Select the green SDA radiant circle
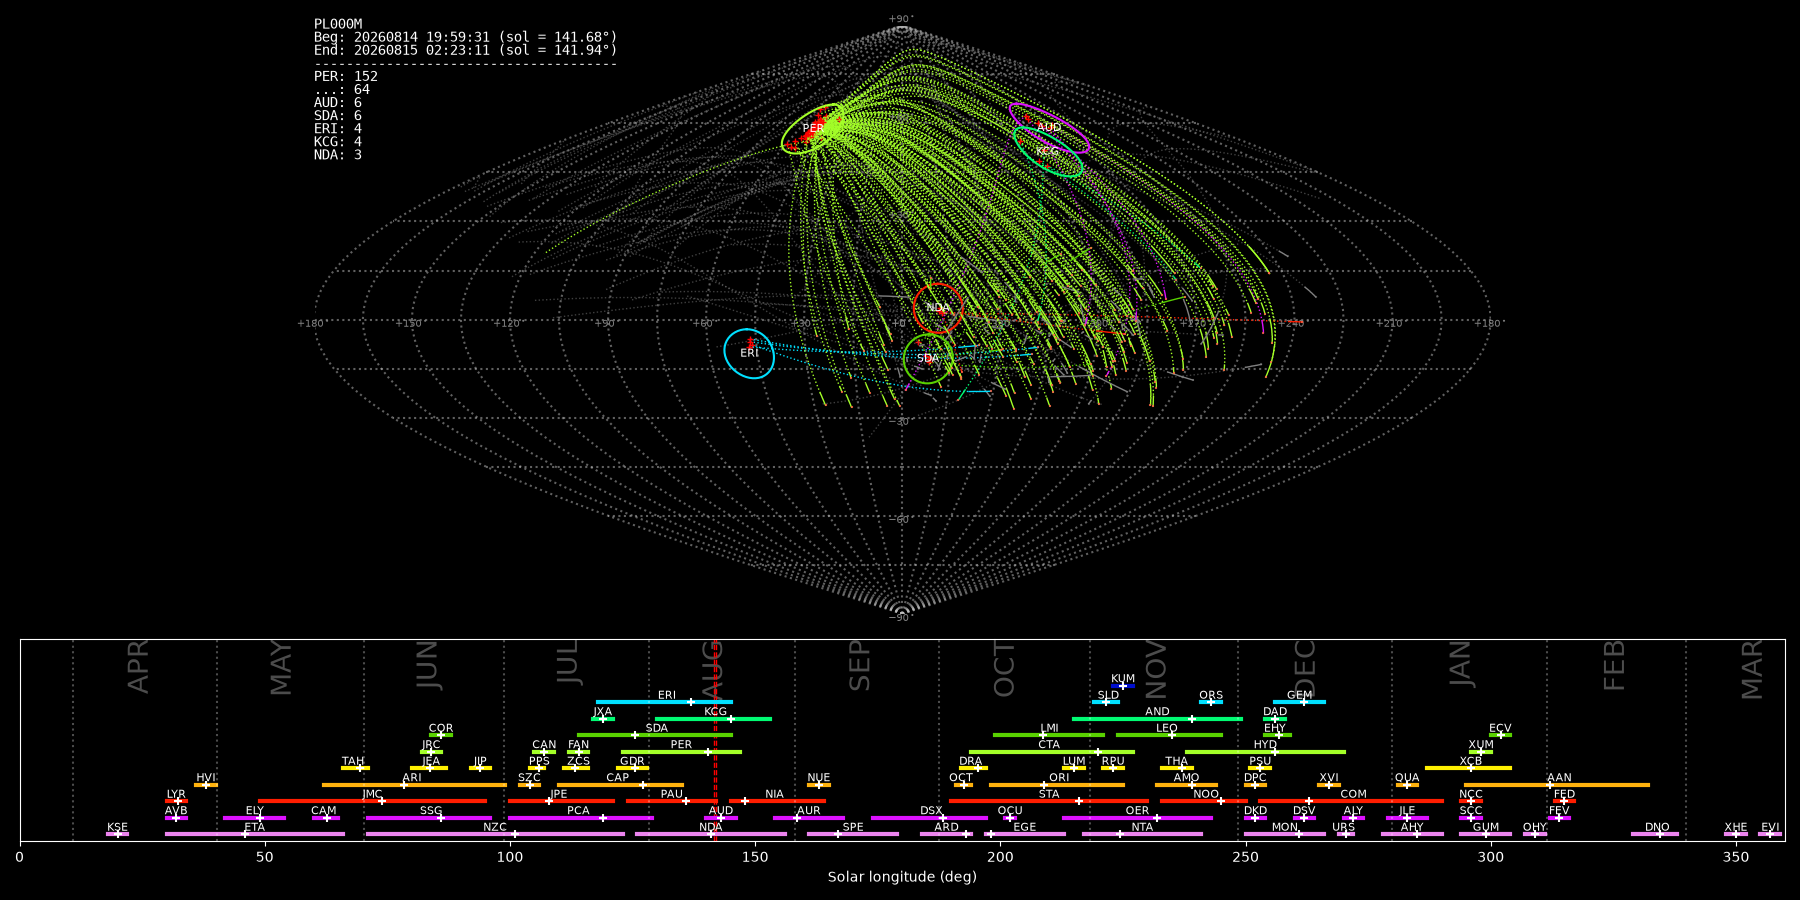Viewport: 1800px width, 900px height. 928,358
